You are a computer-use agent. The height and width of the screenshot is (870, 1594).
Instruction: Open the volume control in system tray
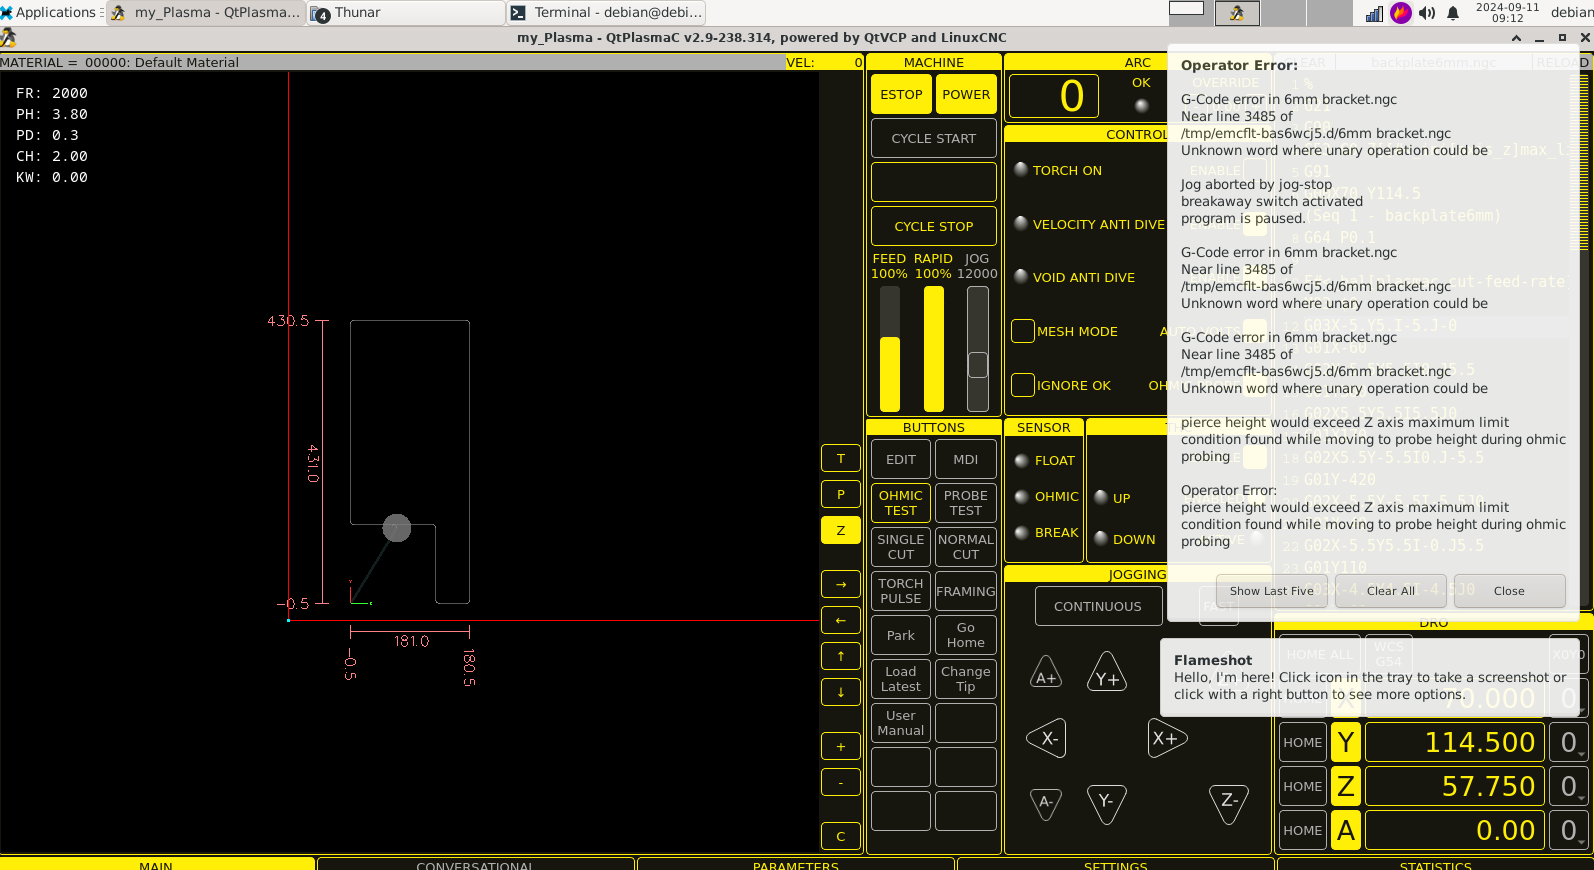click(x=1427, y=13)
